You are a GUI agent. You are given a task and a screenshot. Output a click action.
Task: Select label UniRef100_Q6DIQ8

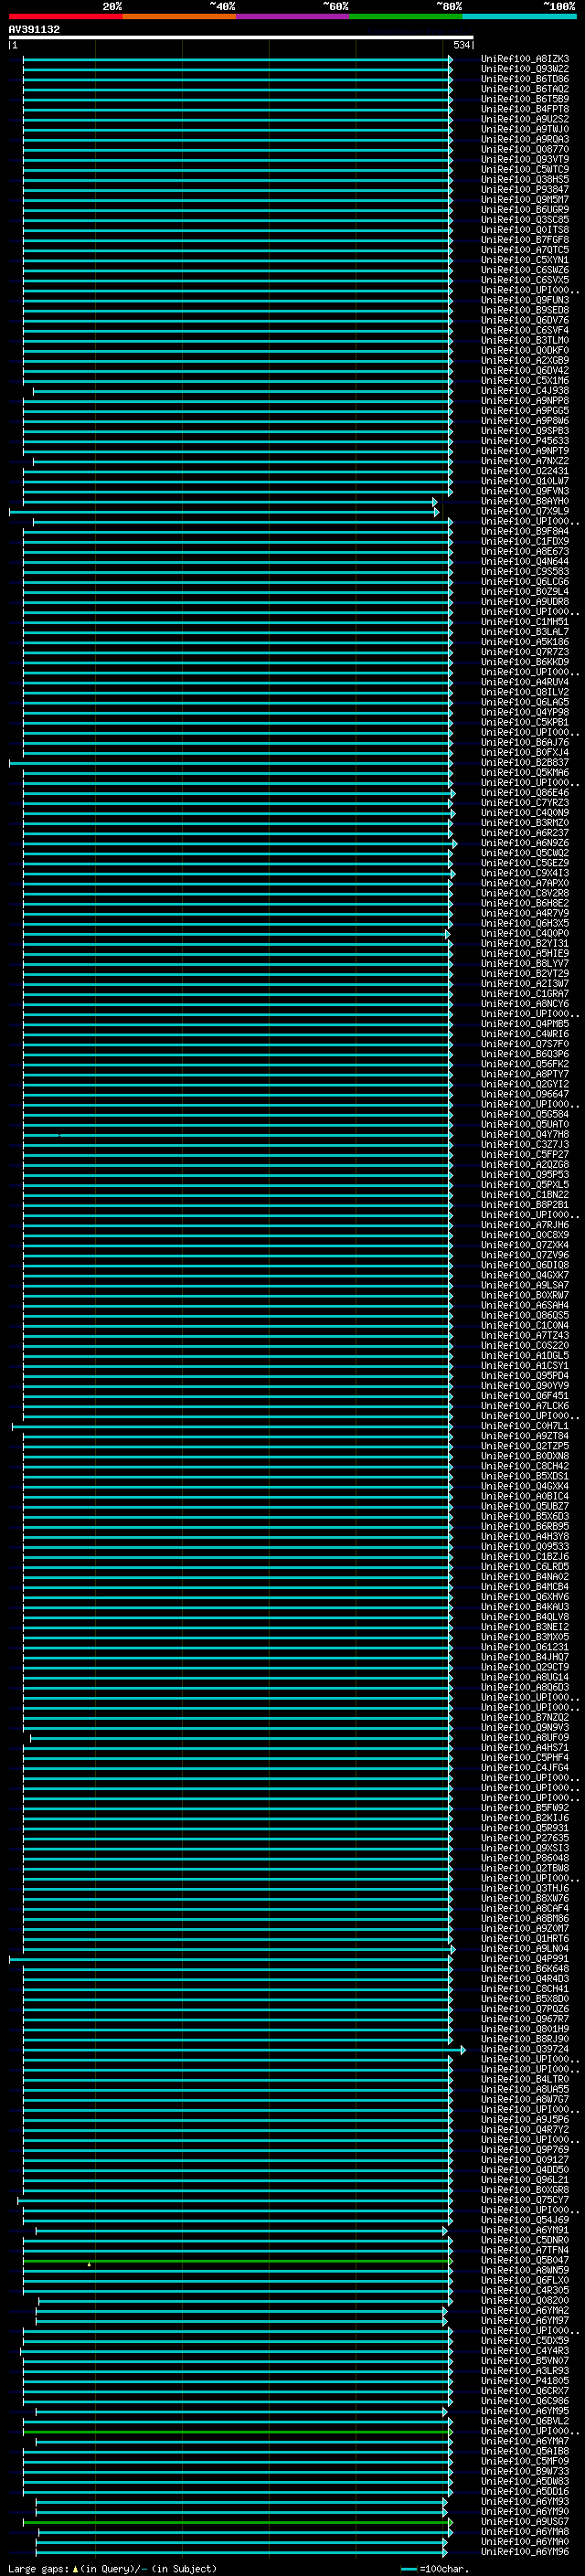pos(525,1265)
